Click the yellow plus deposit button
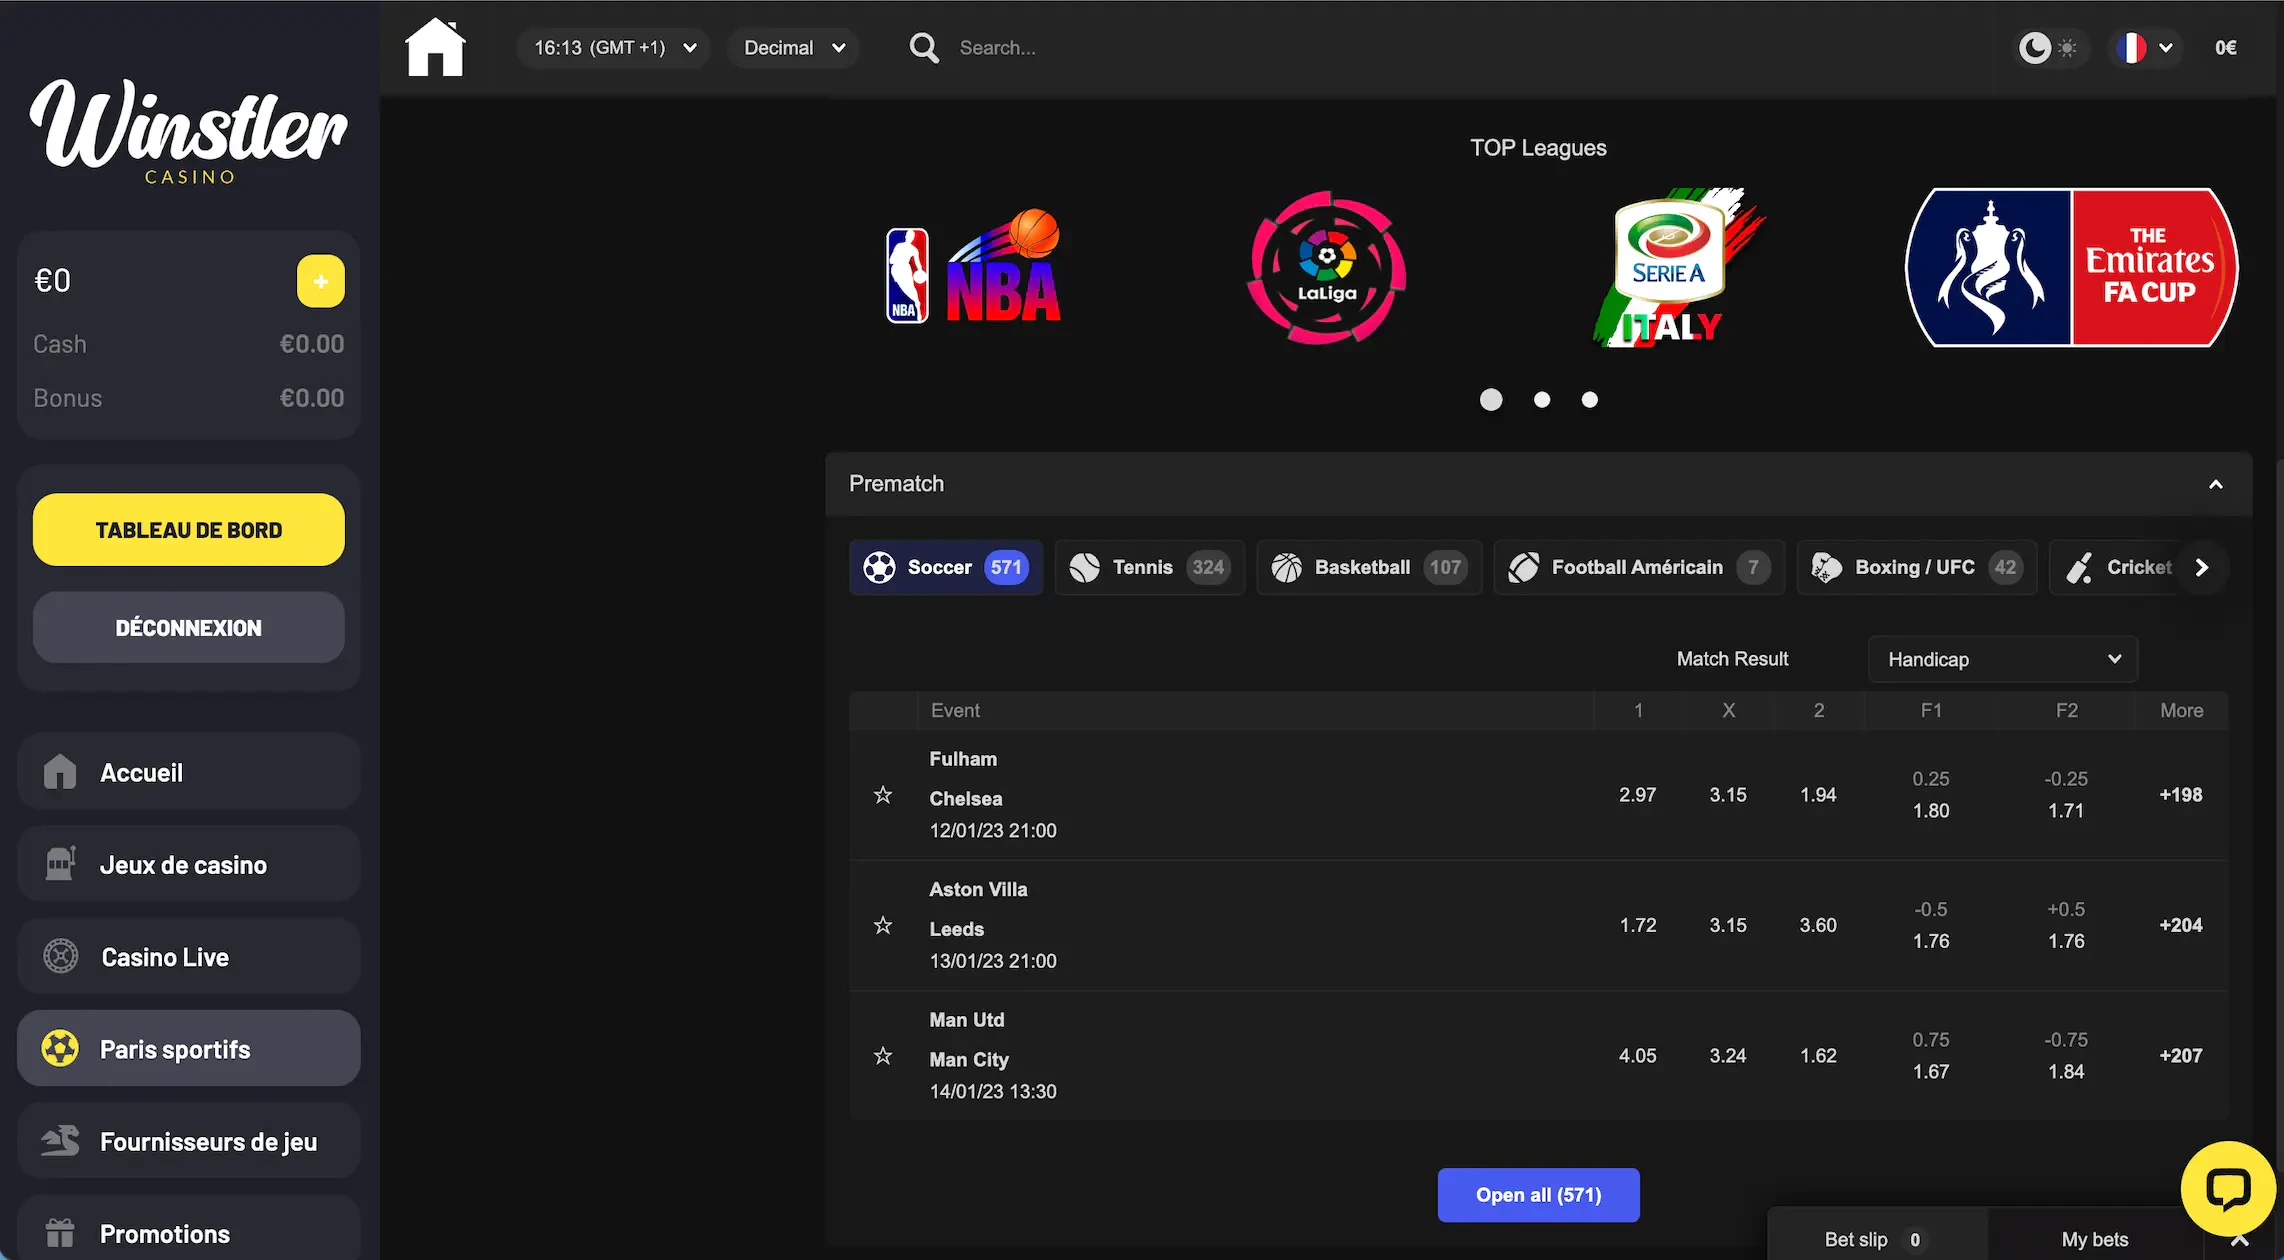 [321, 281]
